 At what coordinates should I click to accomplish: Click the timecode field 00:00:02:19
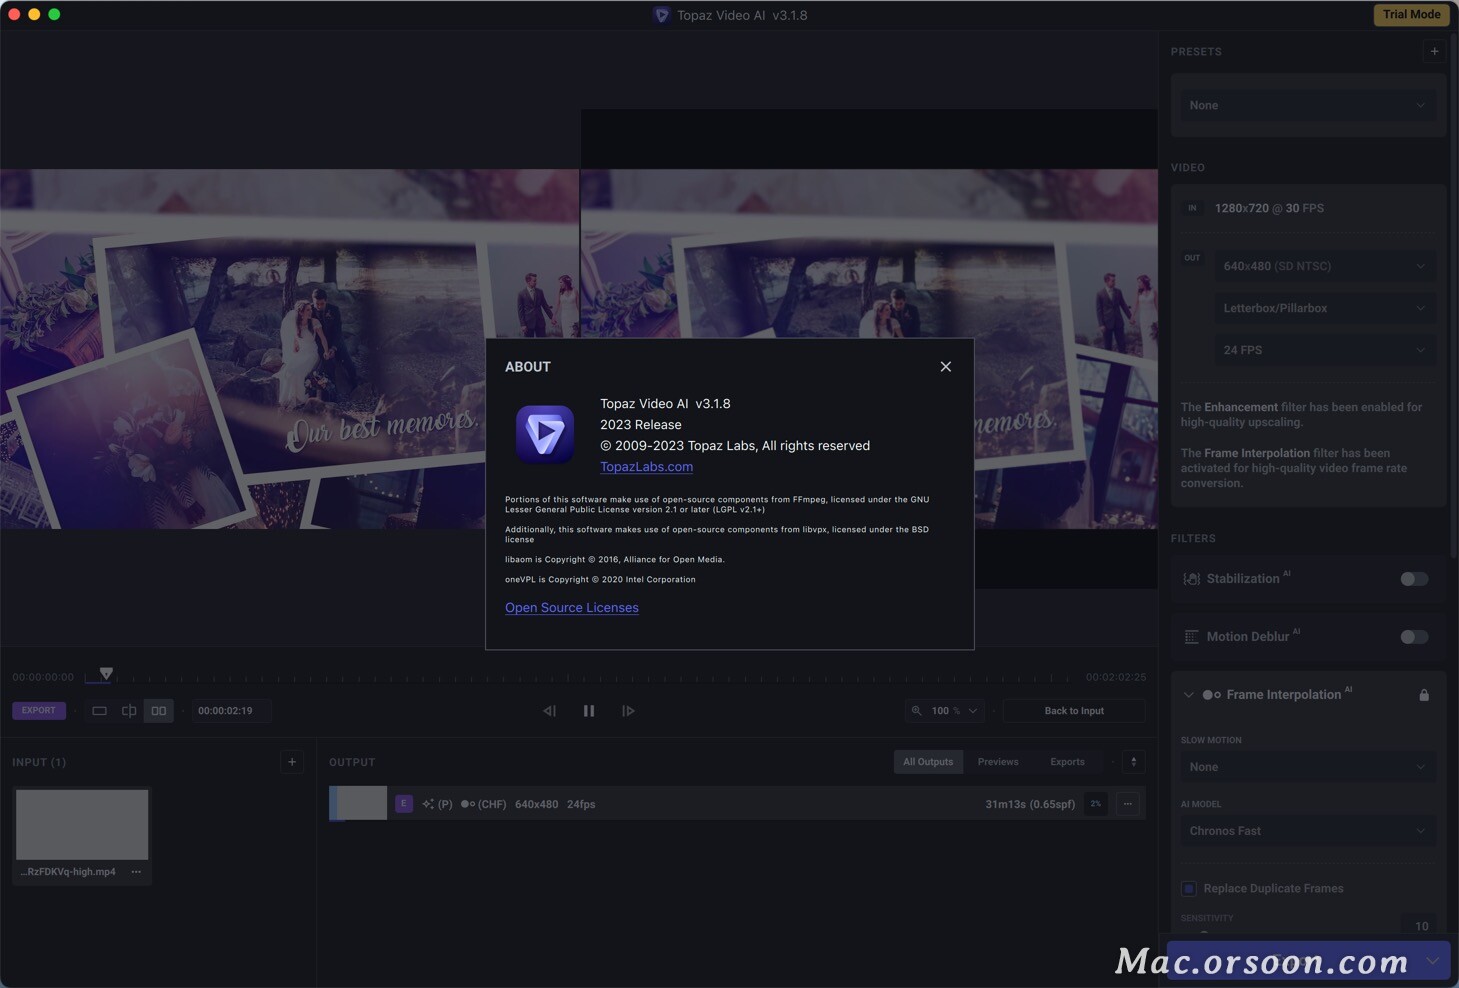tap(230, 711)
